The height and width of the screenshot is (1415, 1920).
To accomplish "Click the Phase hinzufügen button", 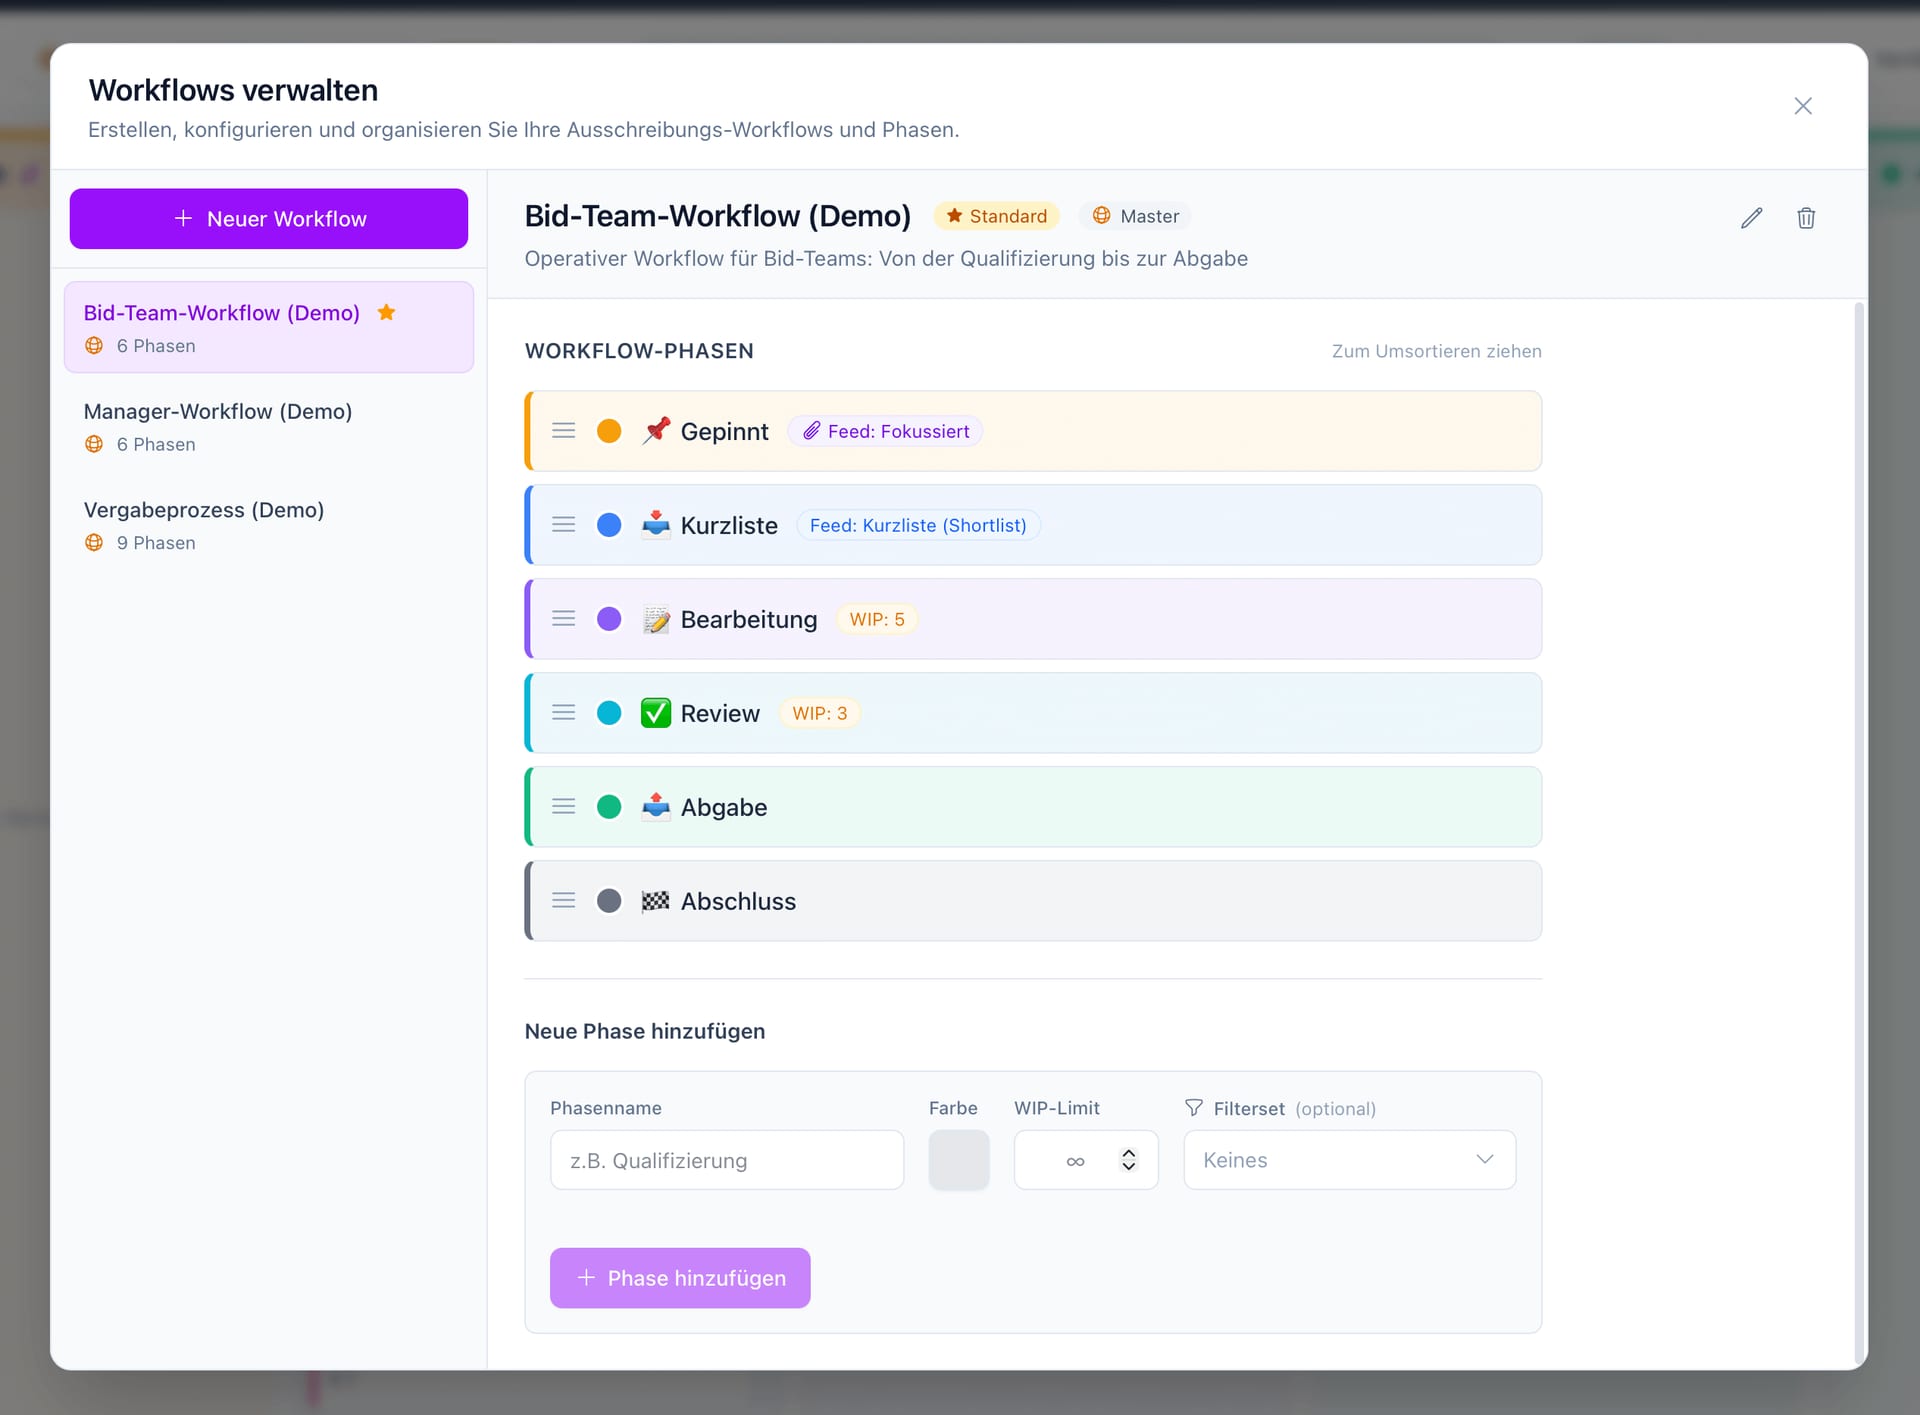I will 680,1278.
